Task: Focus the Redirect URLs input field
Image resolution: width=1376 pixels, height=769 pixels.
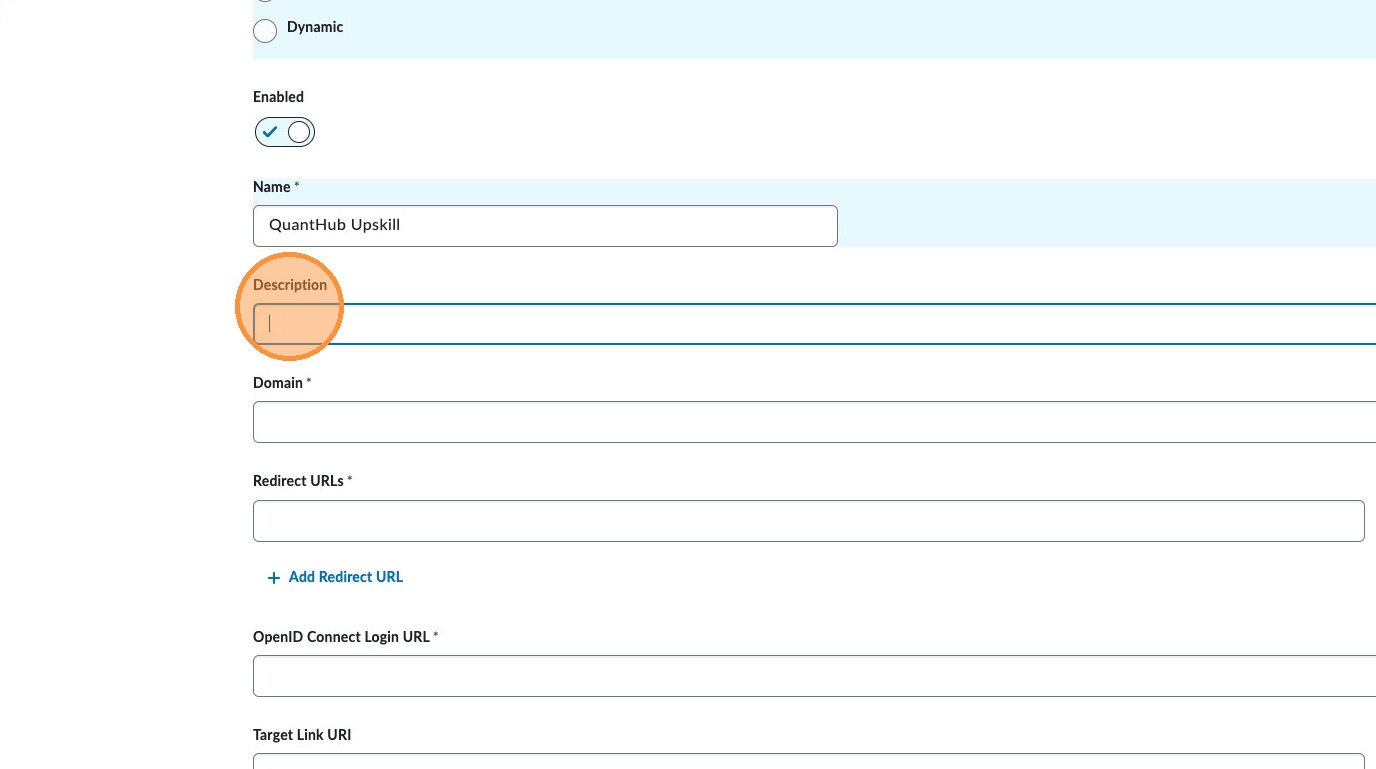Action: [x=808, y=521]
